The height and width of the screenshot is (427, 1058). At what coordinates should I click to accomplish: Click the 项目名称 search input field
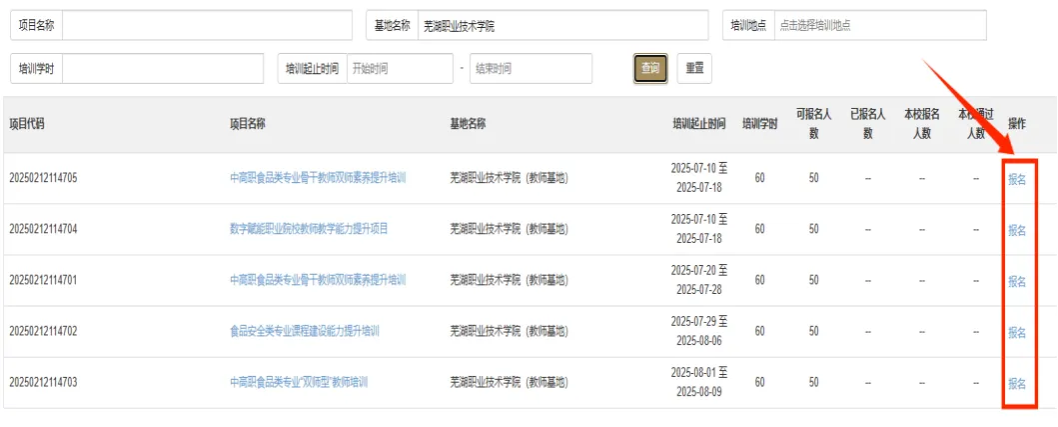tap(207, 26)
